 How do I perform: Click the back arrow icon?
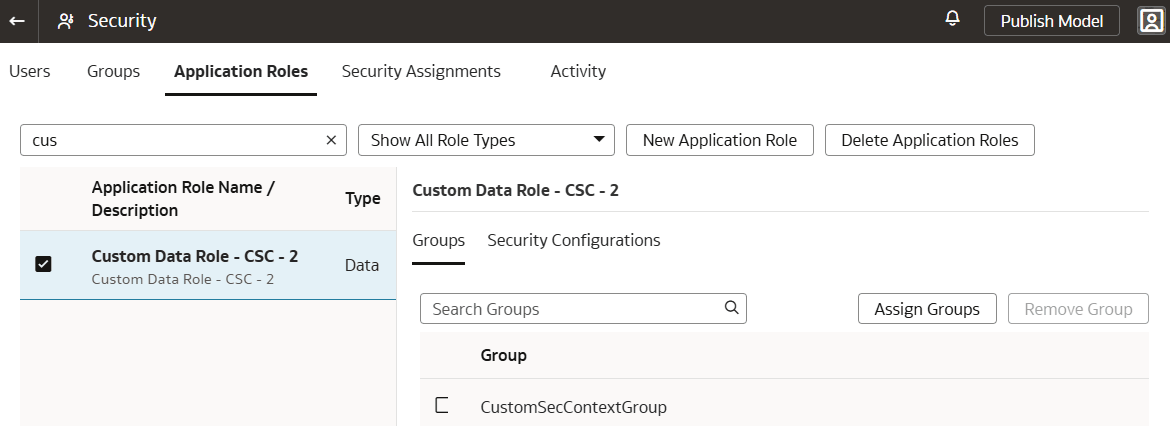17,21
